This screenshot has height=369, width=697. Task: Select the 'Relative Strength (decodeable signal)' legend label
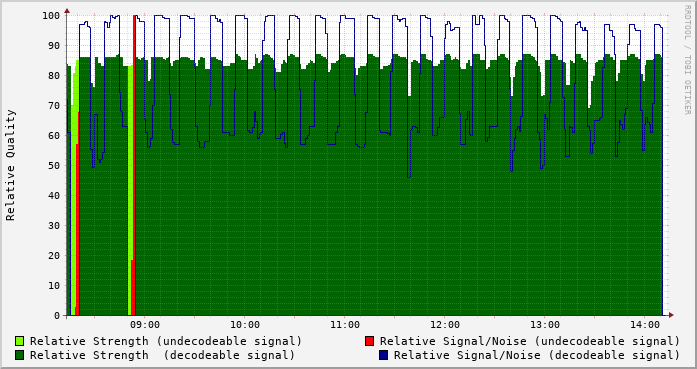[162, 355]
